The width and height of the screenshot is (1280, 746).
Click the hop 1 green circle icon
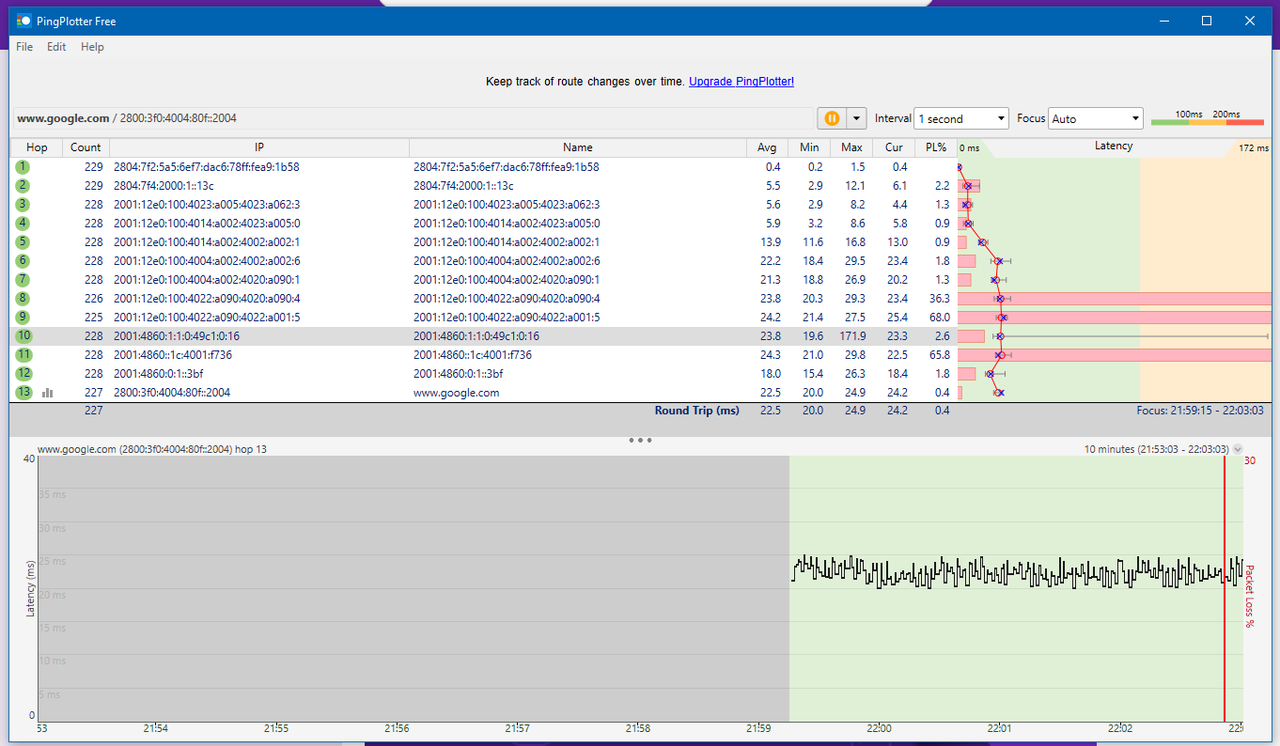coord(22,167)
